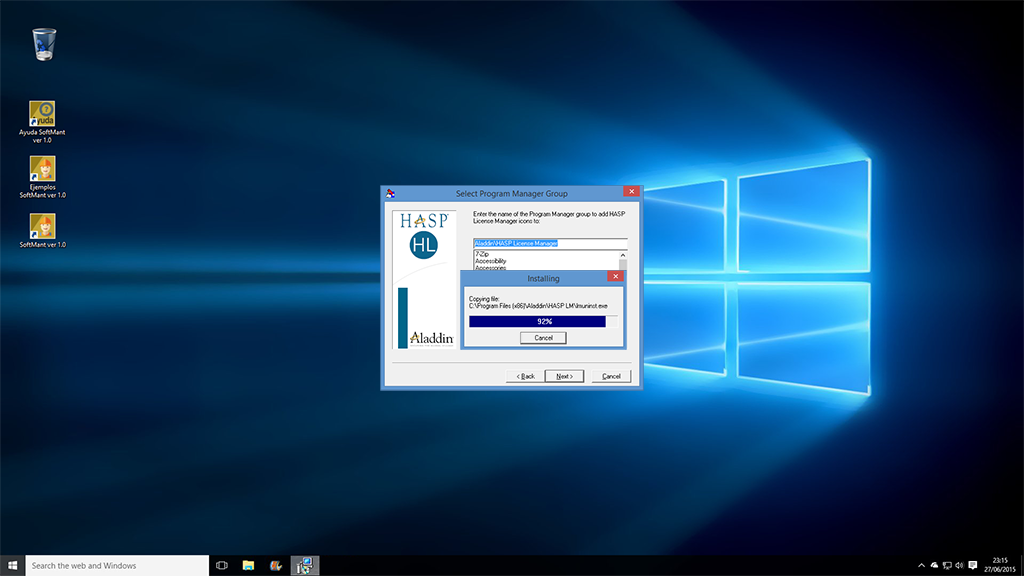
Task: Click the OneDrive cloud tray icon
Action: point(934,565)
